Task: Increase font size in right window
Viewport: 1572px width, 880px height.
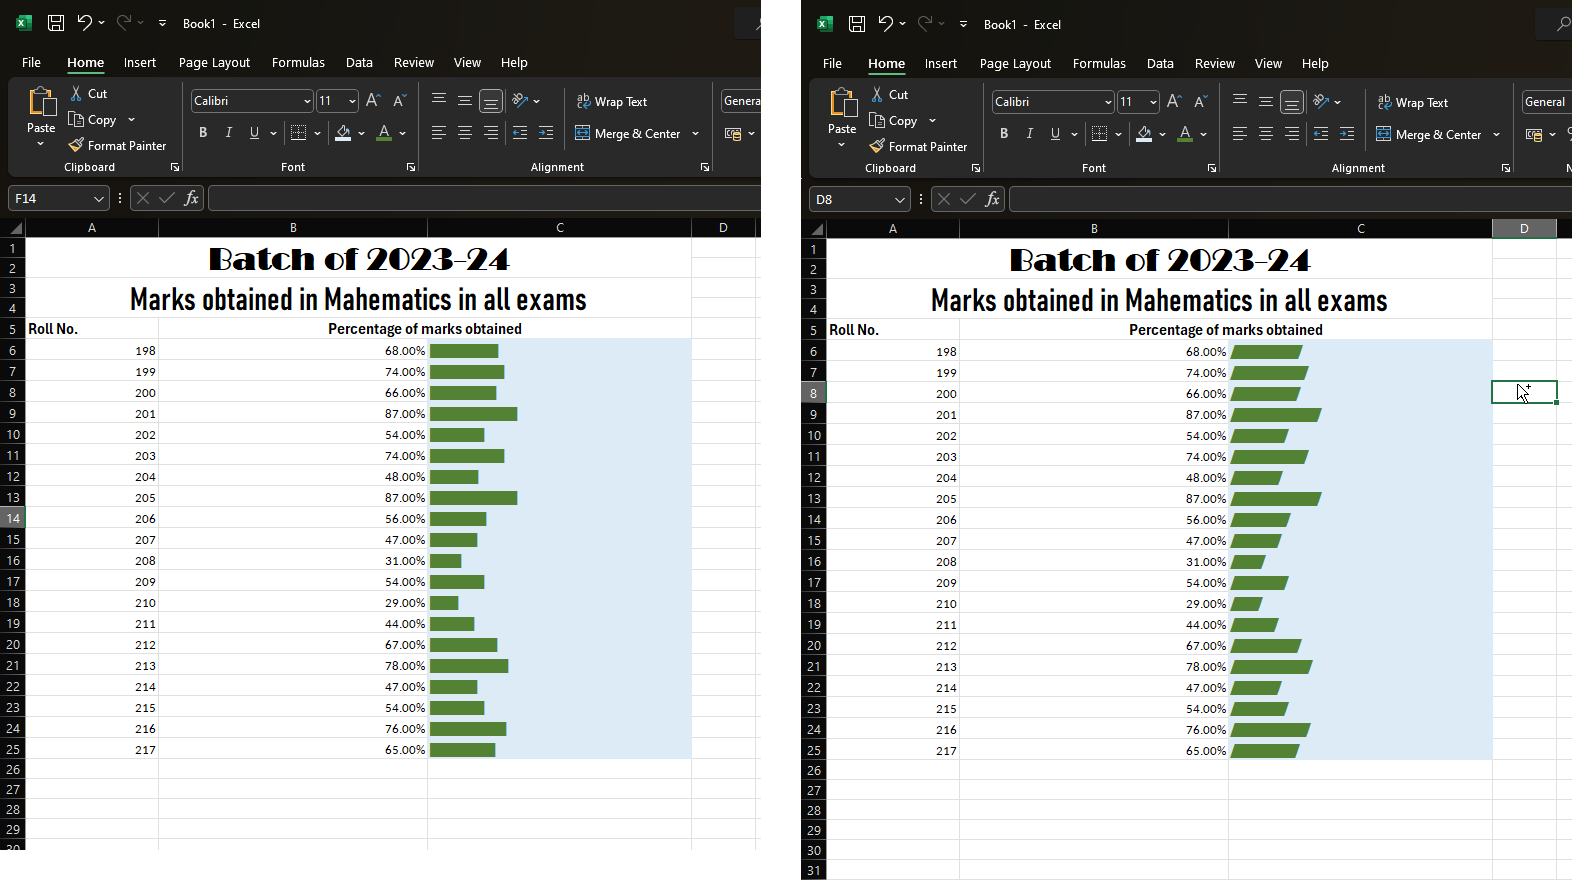Action: 1174,101
